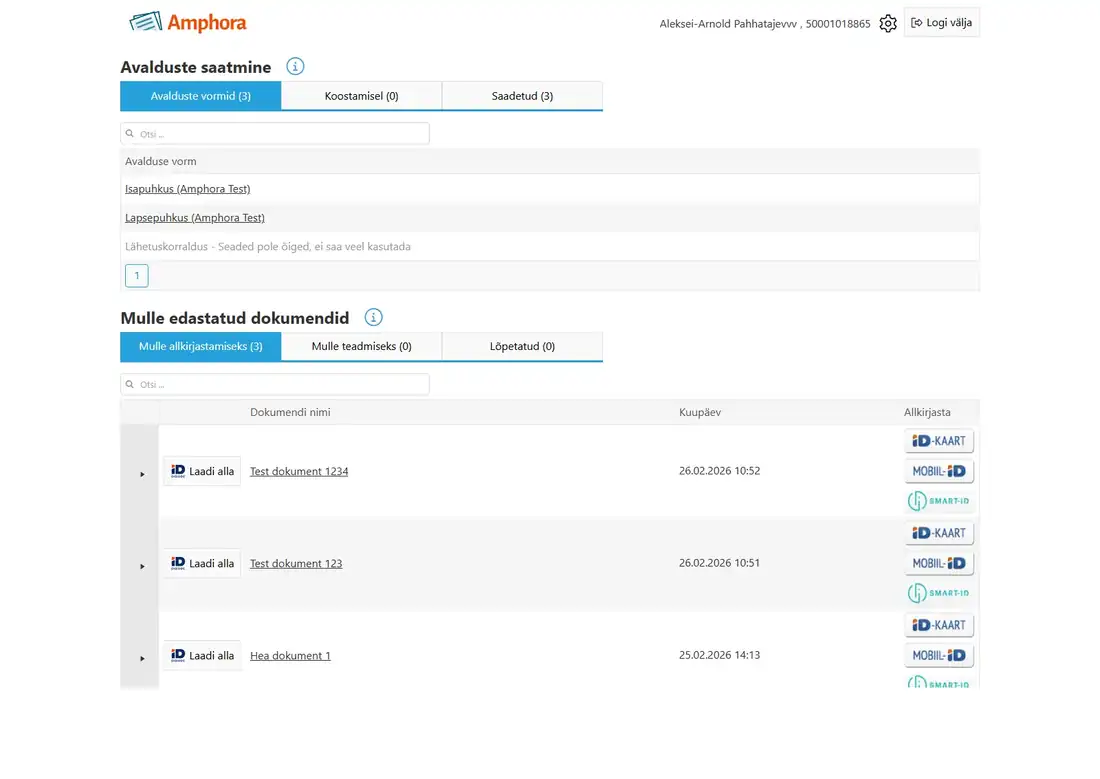Expand the Test dokument 123 row
The width and height of the screenshot is (1100, 779).
click(142, 566)
